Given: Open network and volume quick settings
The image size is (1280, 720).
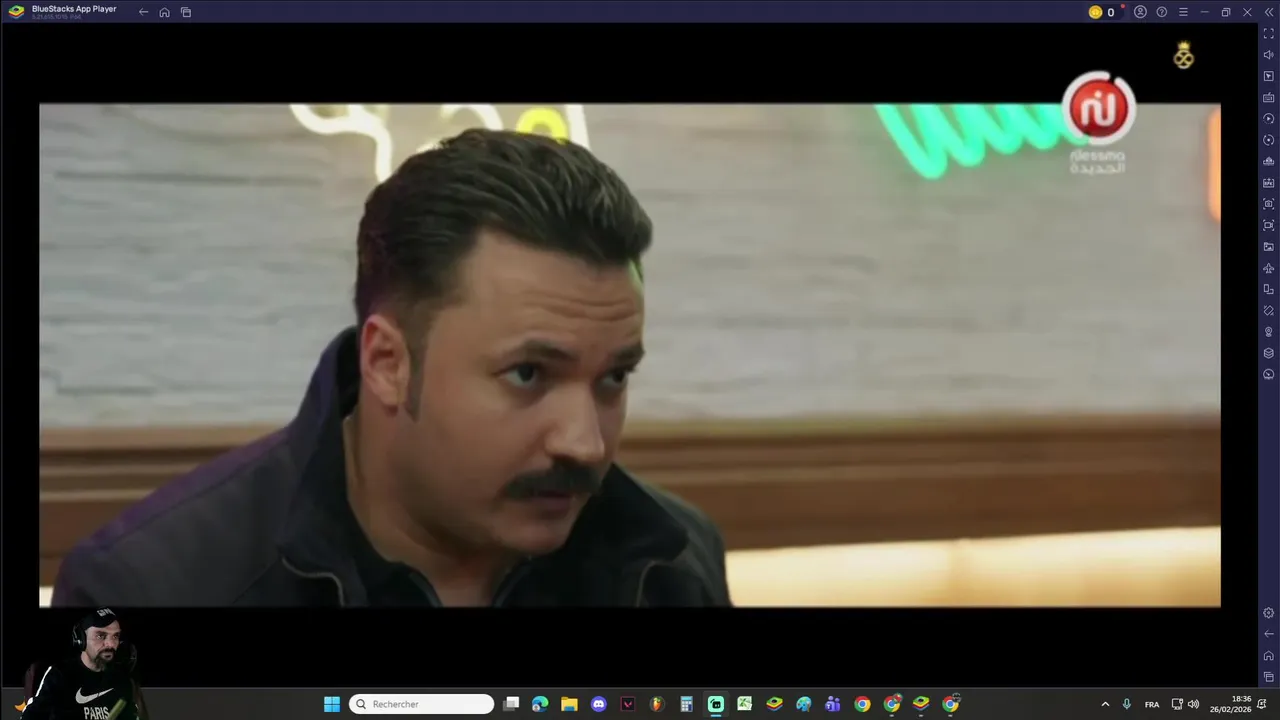Looking at the screenshot, I should coord(1185,704).
